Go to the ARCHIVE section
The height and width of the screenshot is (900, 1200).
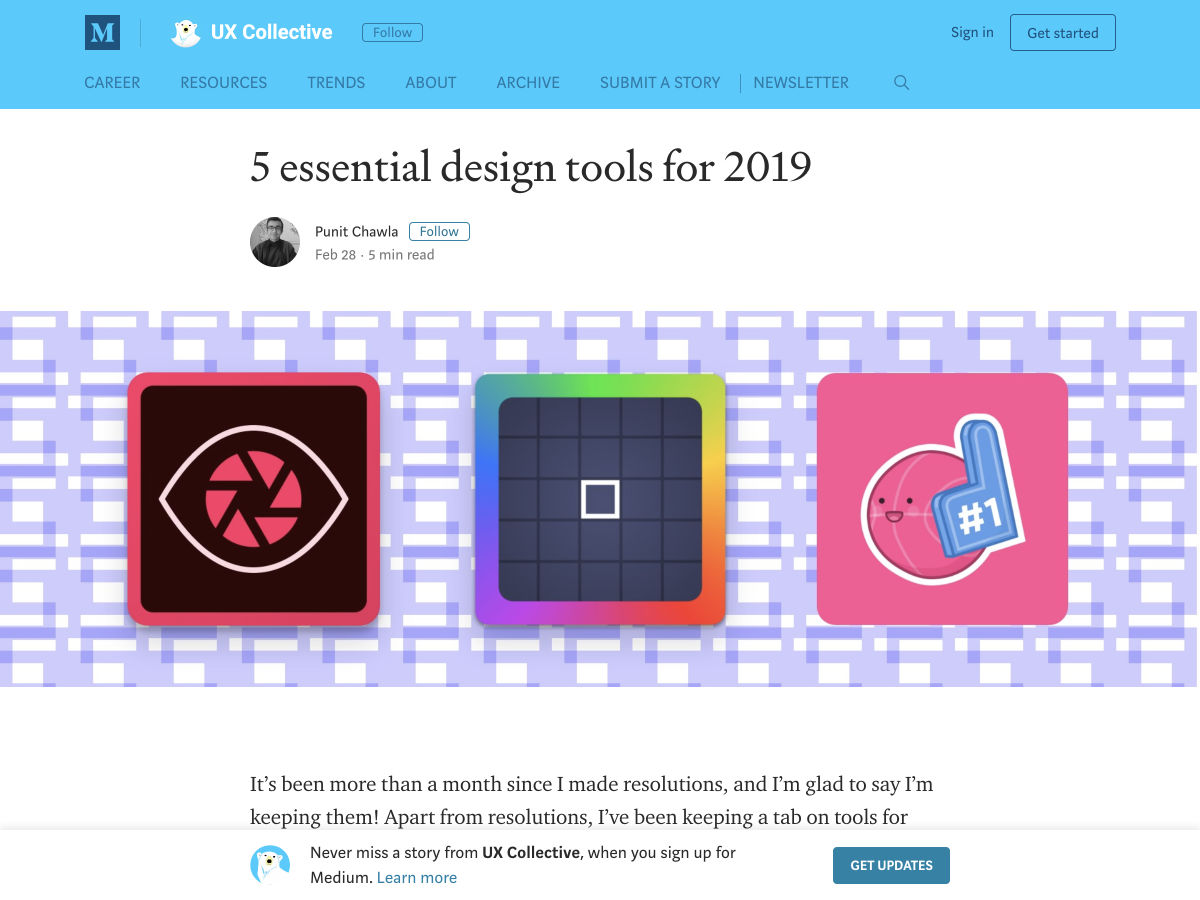pyautogui.click(x=528, y=83)
